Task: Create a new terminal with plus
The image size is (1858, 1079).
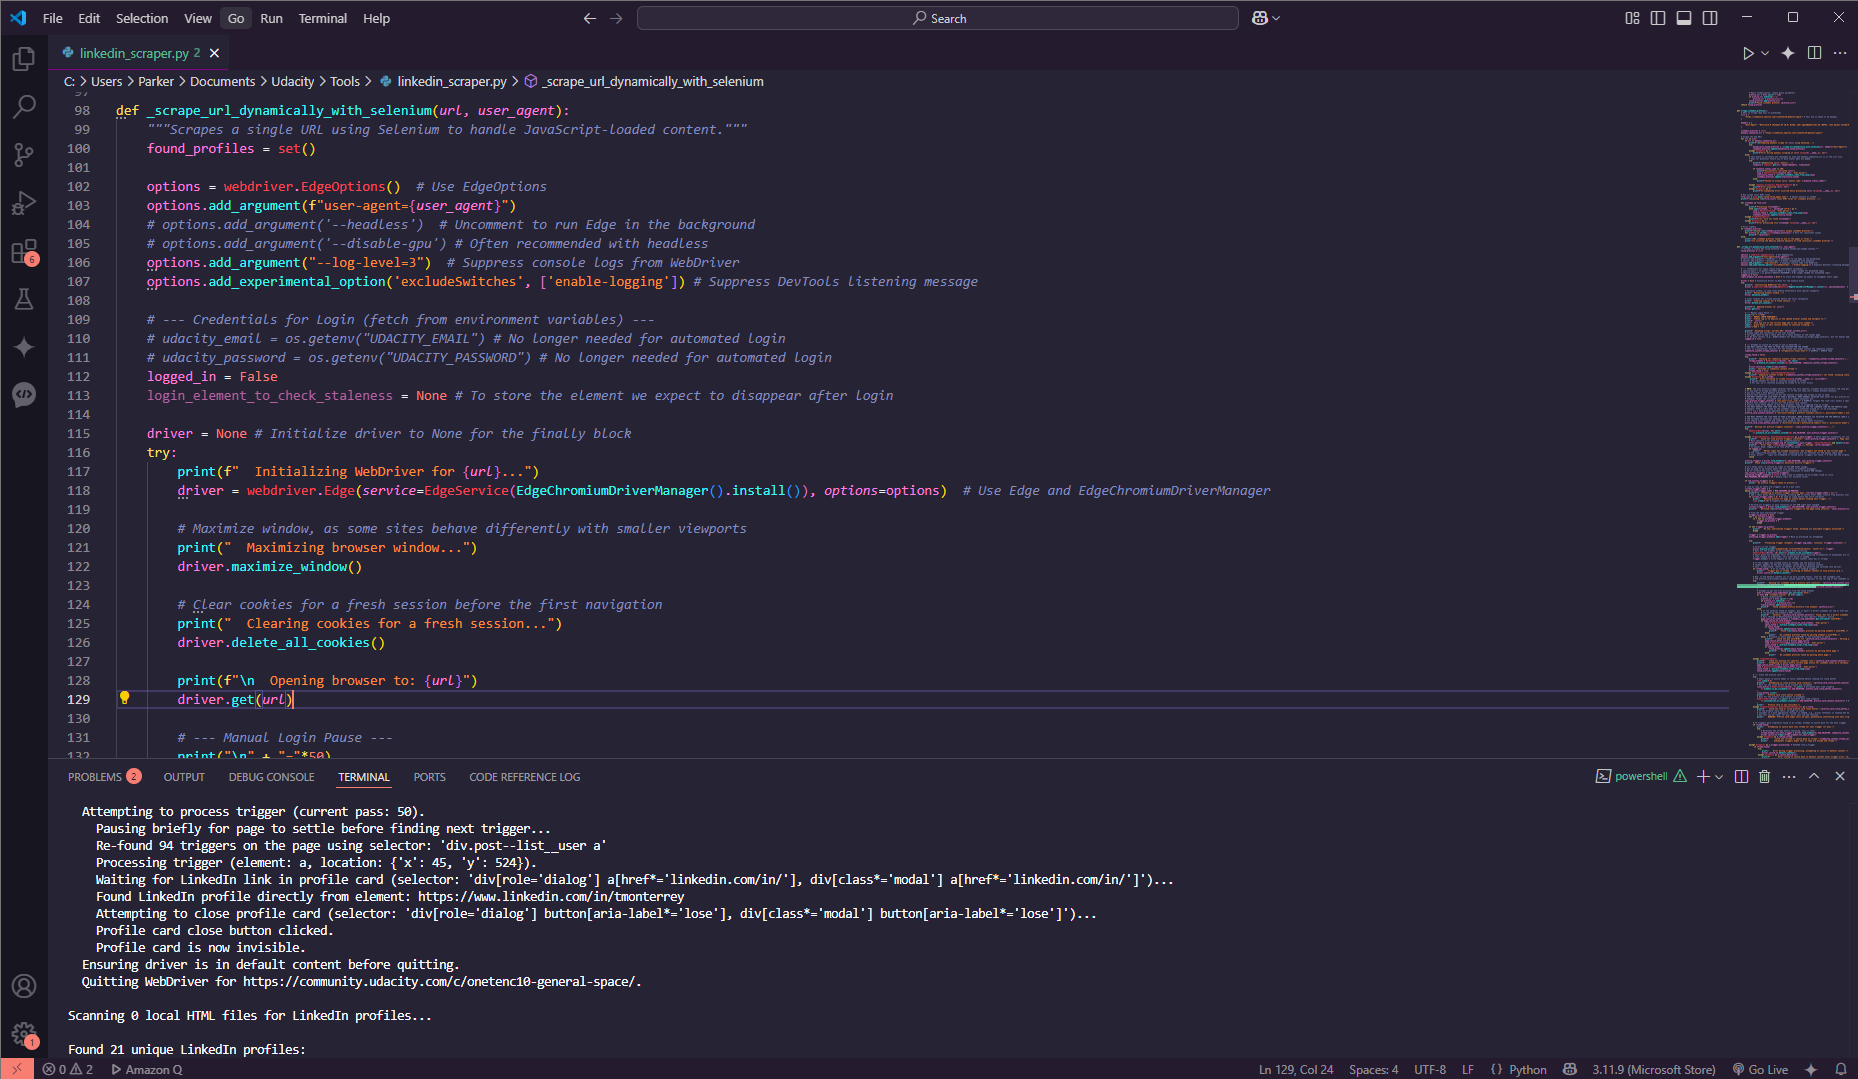Action: [1703, 777]
